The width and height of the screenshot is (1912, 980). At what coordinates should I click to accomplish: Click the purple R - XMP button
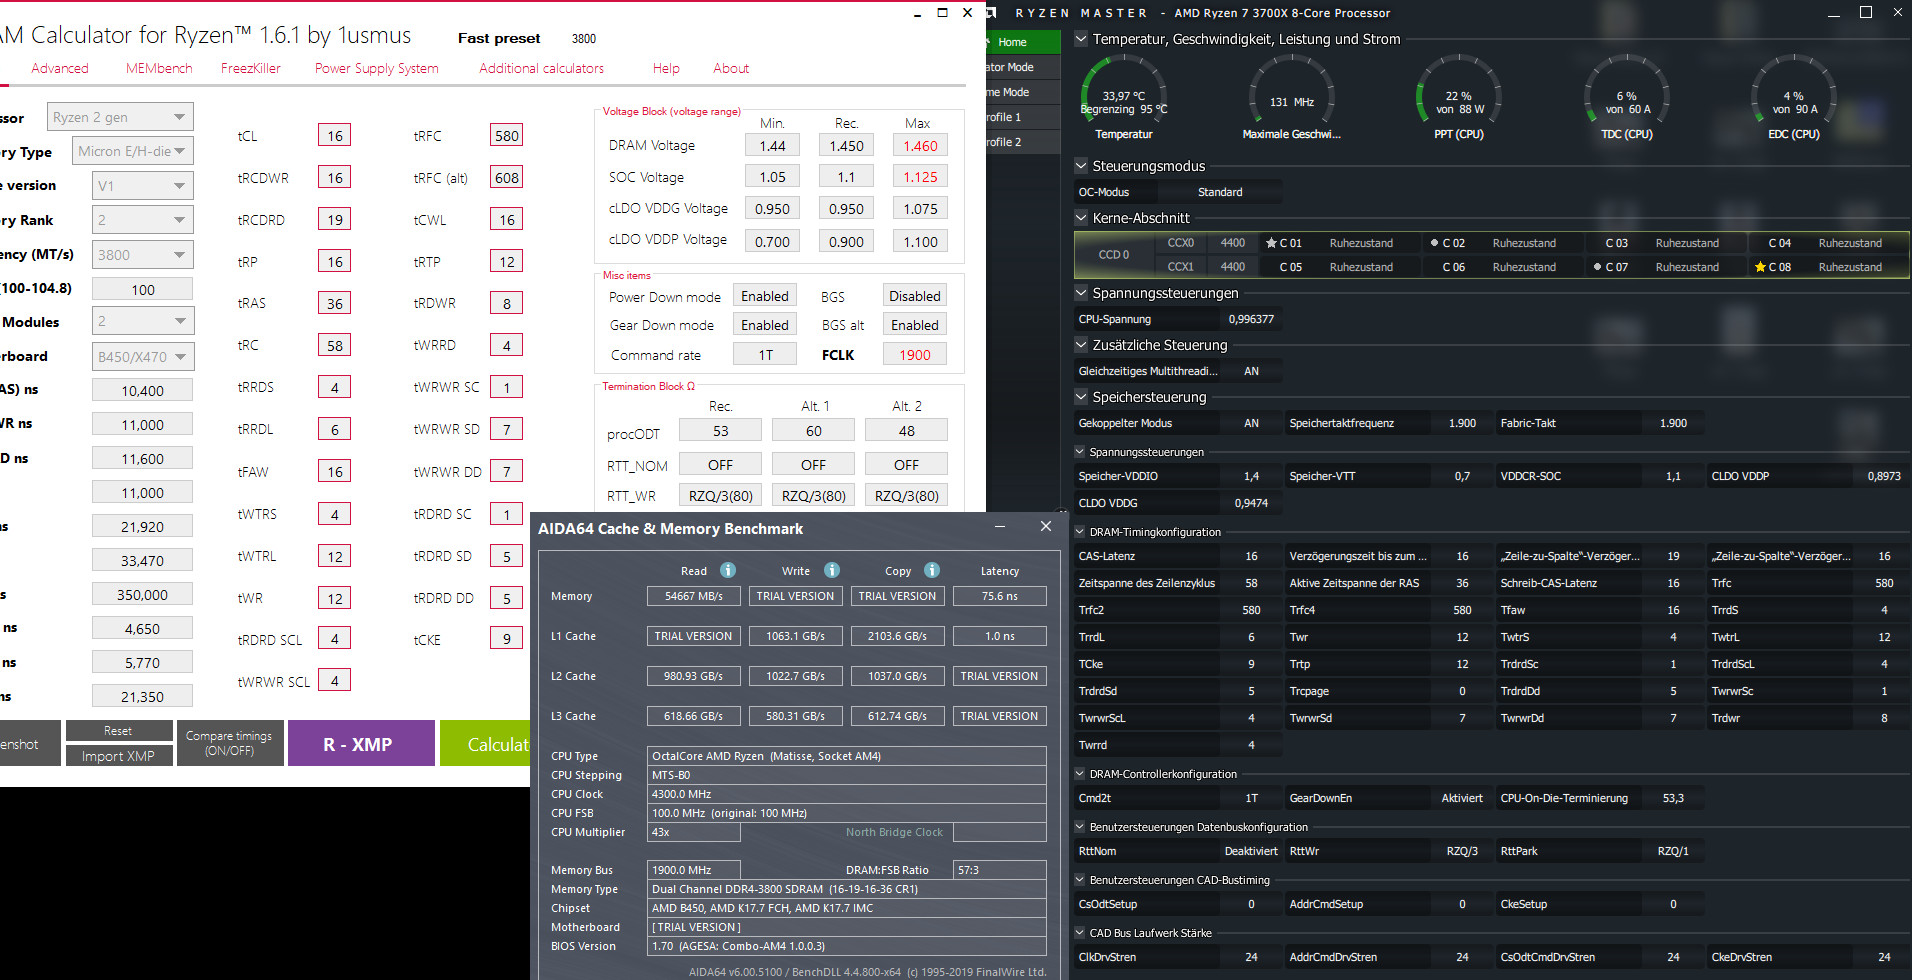(361, 743)
